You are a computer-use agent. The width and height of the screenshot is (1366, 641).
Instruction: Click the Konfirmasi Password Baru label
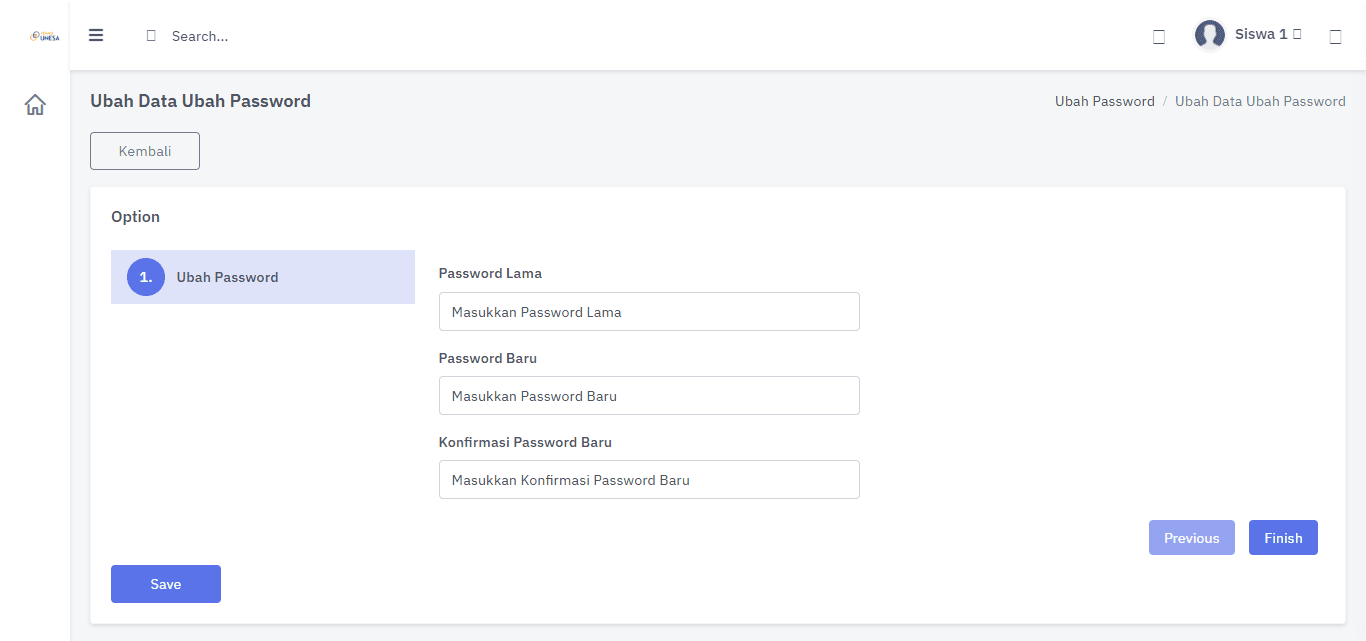click(x=525, y=442)
